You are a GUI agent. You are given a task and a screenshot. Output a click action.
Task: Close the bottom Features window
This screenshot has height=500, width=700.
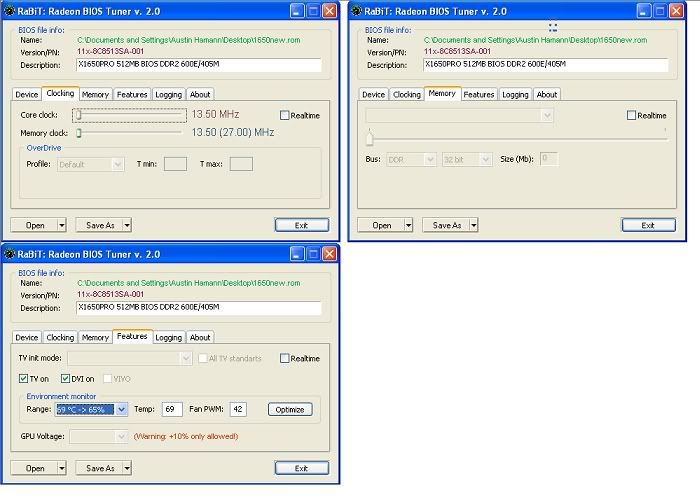[329, 254]
